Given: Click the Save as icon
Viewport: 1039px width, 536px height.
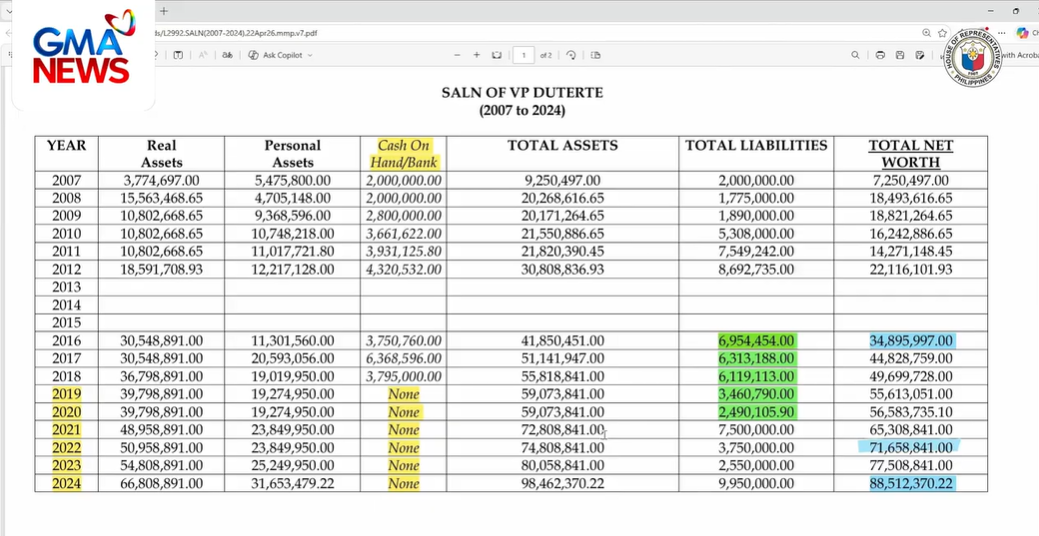Looking at the screenshot, I should point(920,55).
